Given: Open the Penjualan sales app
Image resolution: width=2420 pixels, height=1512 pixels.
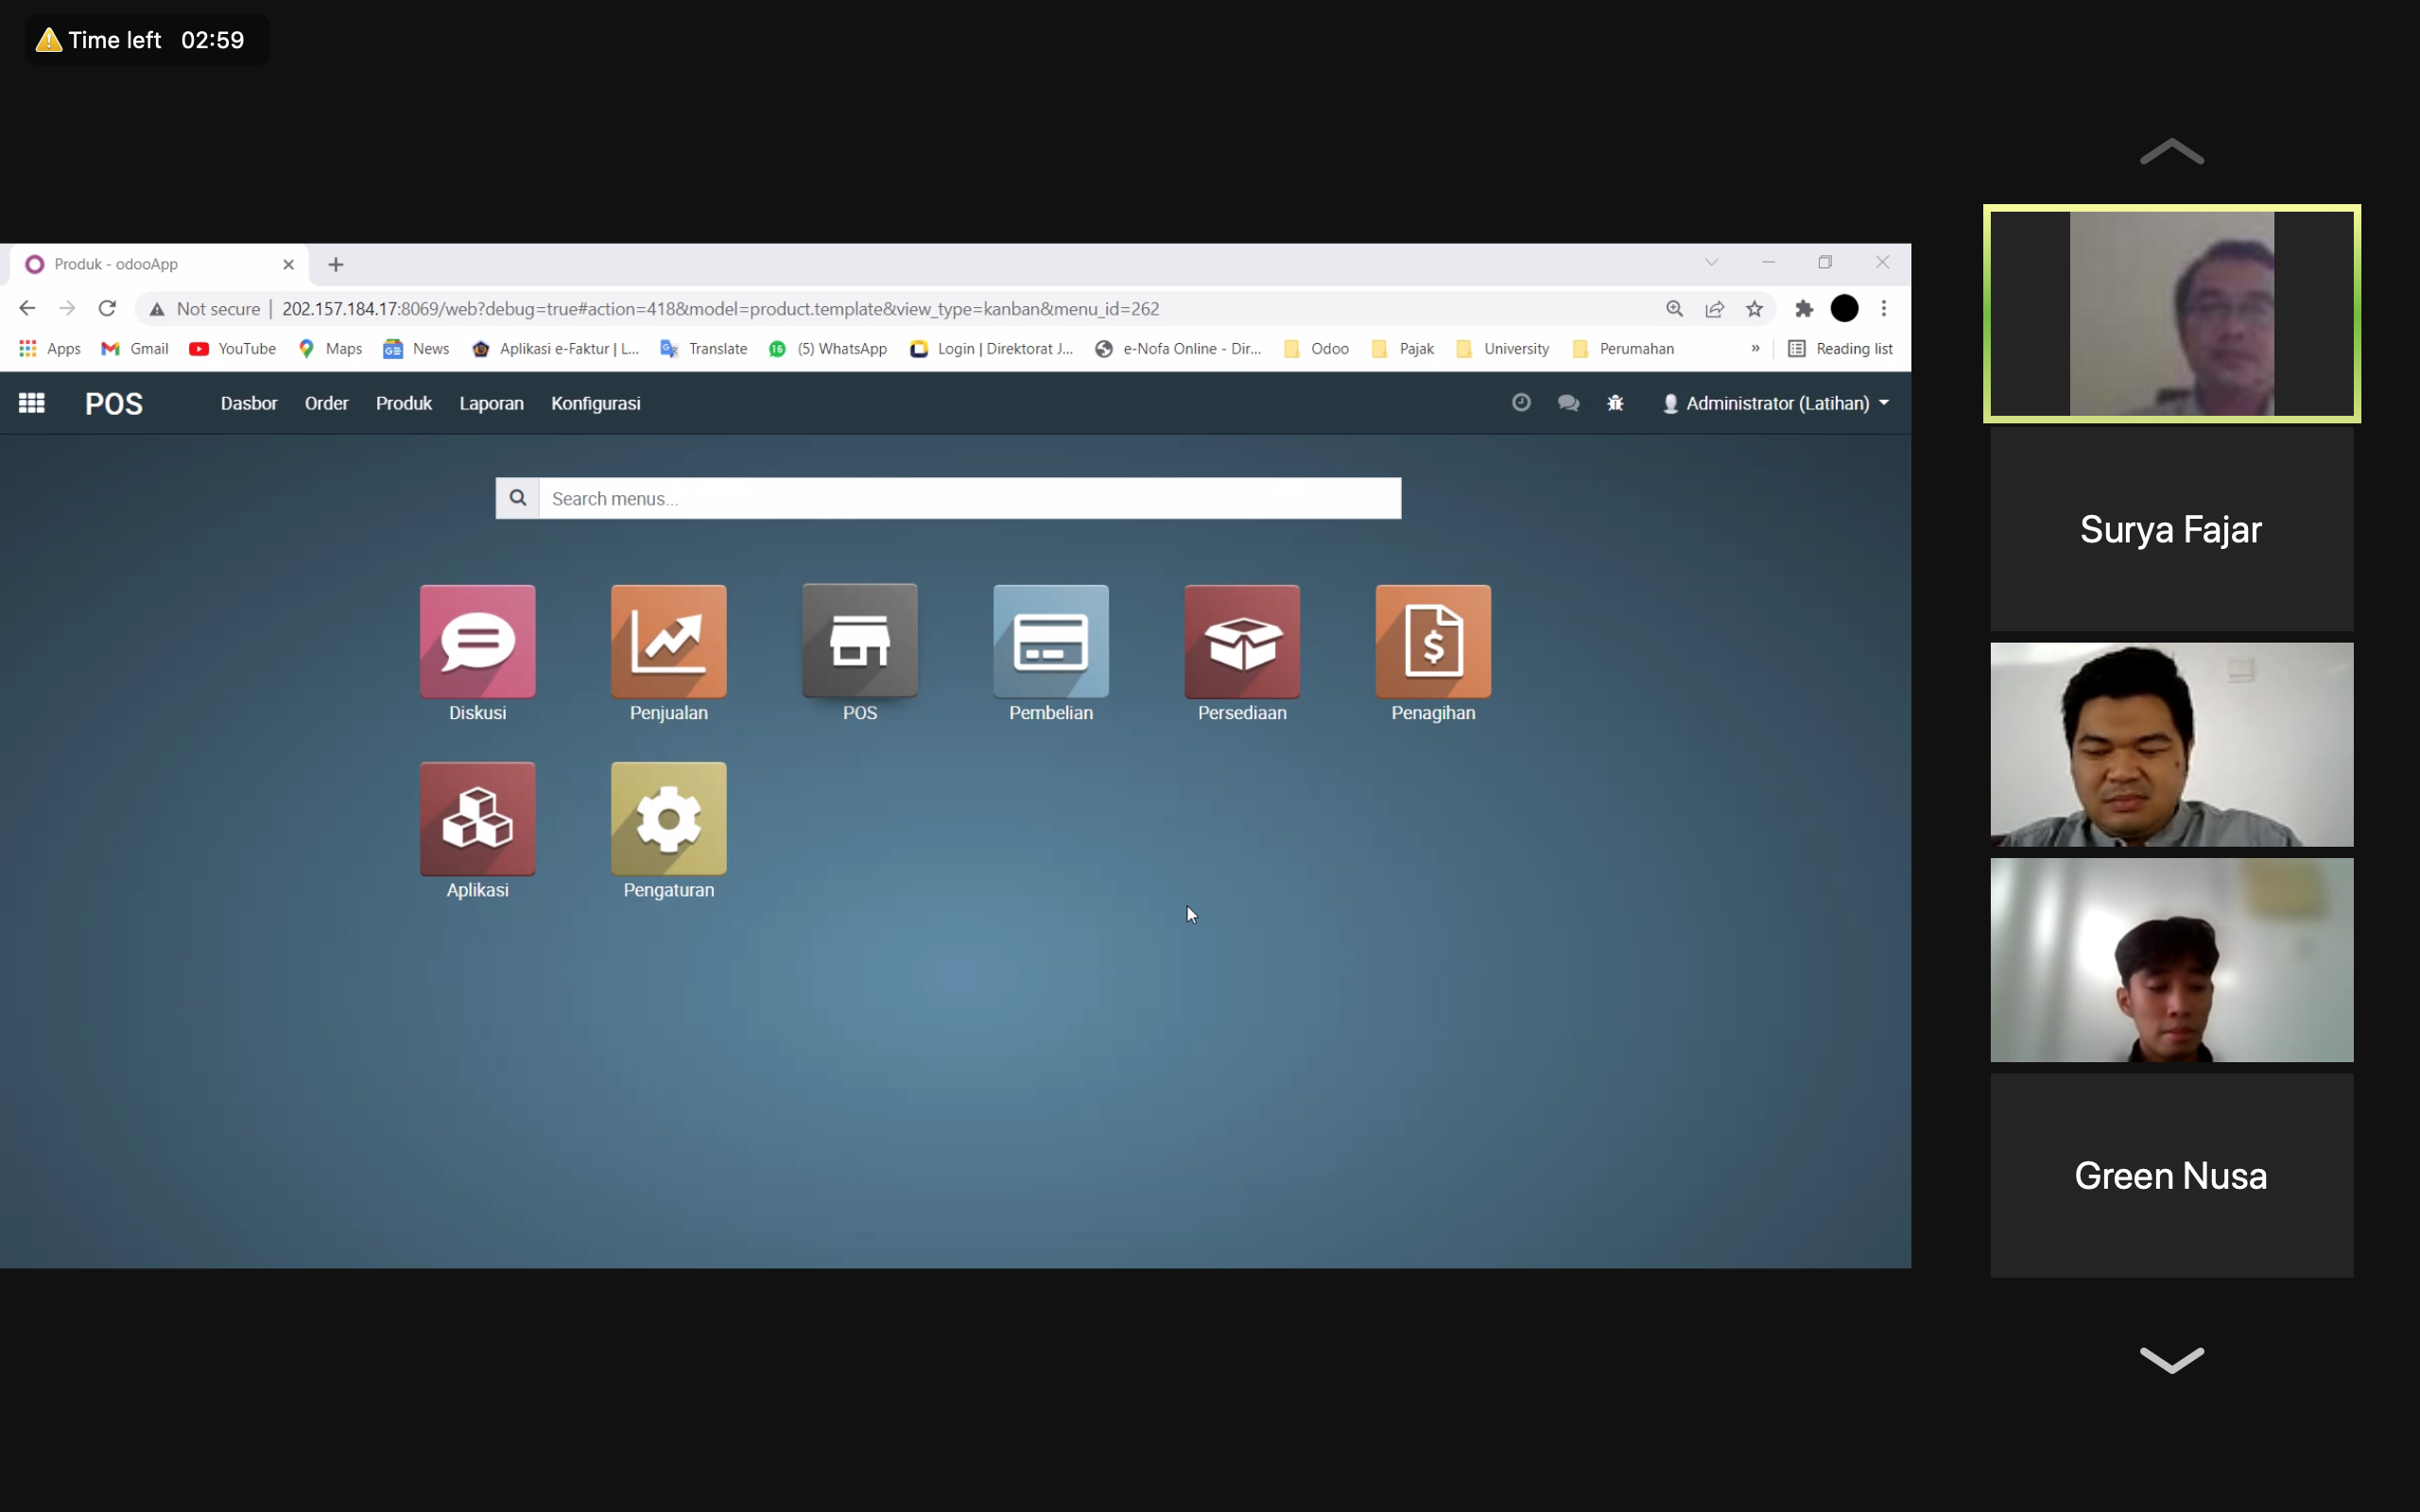Looking at the screenshot, I should [668, 641].
